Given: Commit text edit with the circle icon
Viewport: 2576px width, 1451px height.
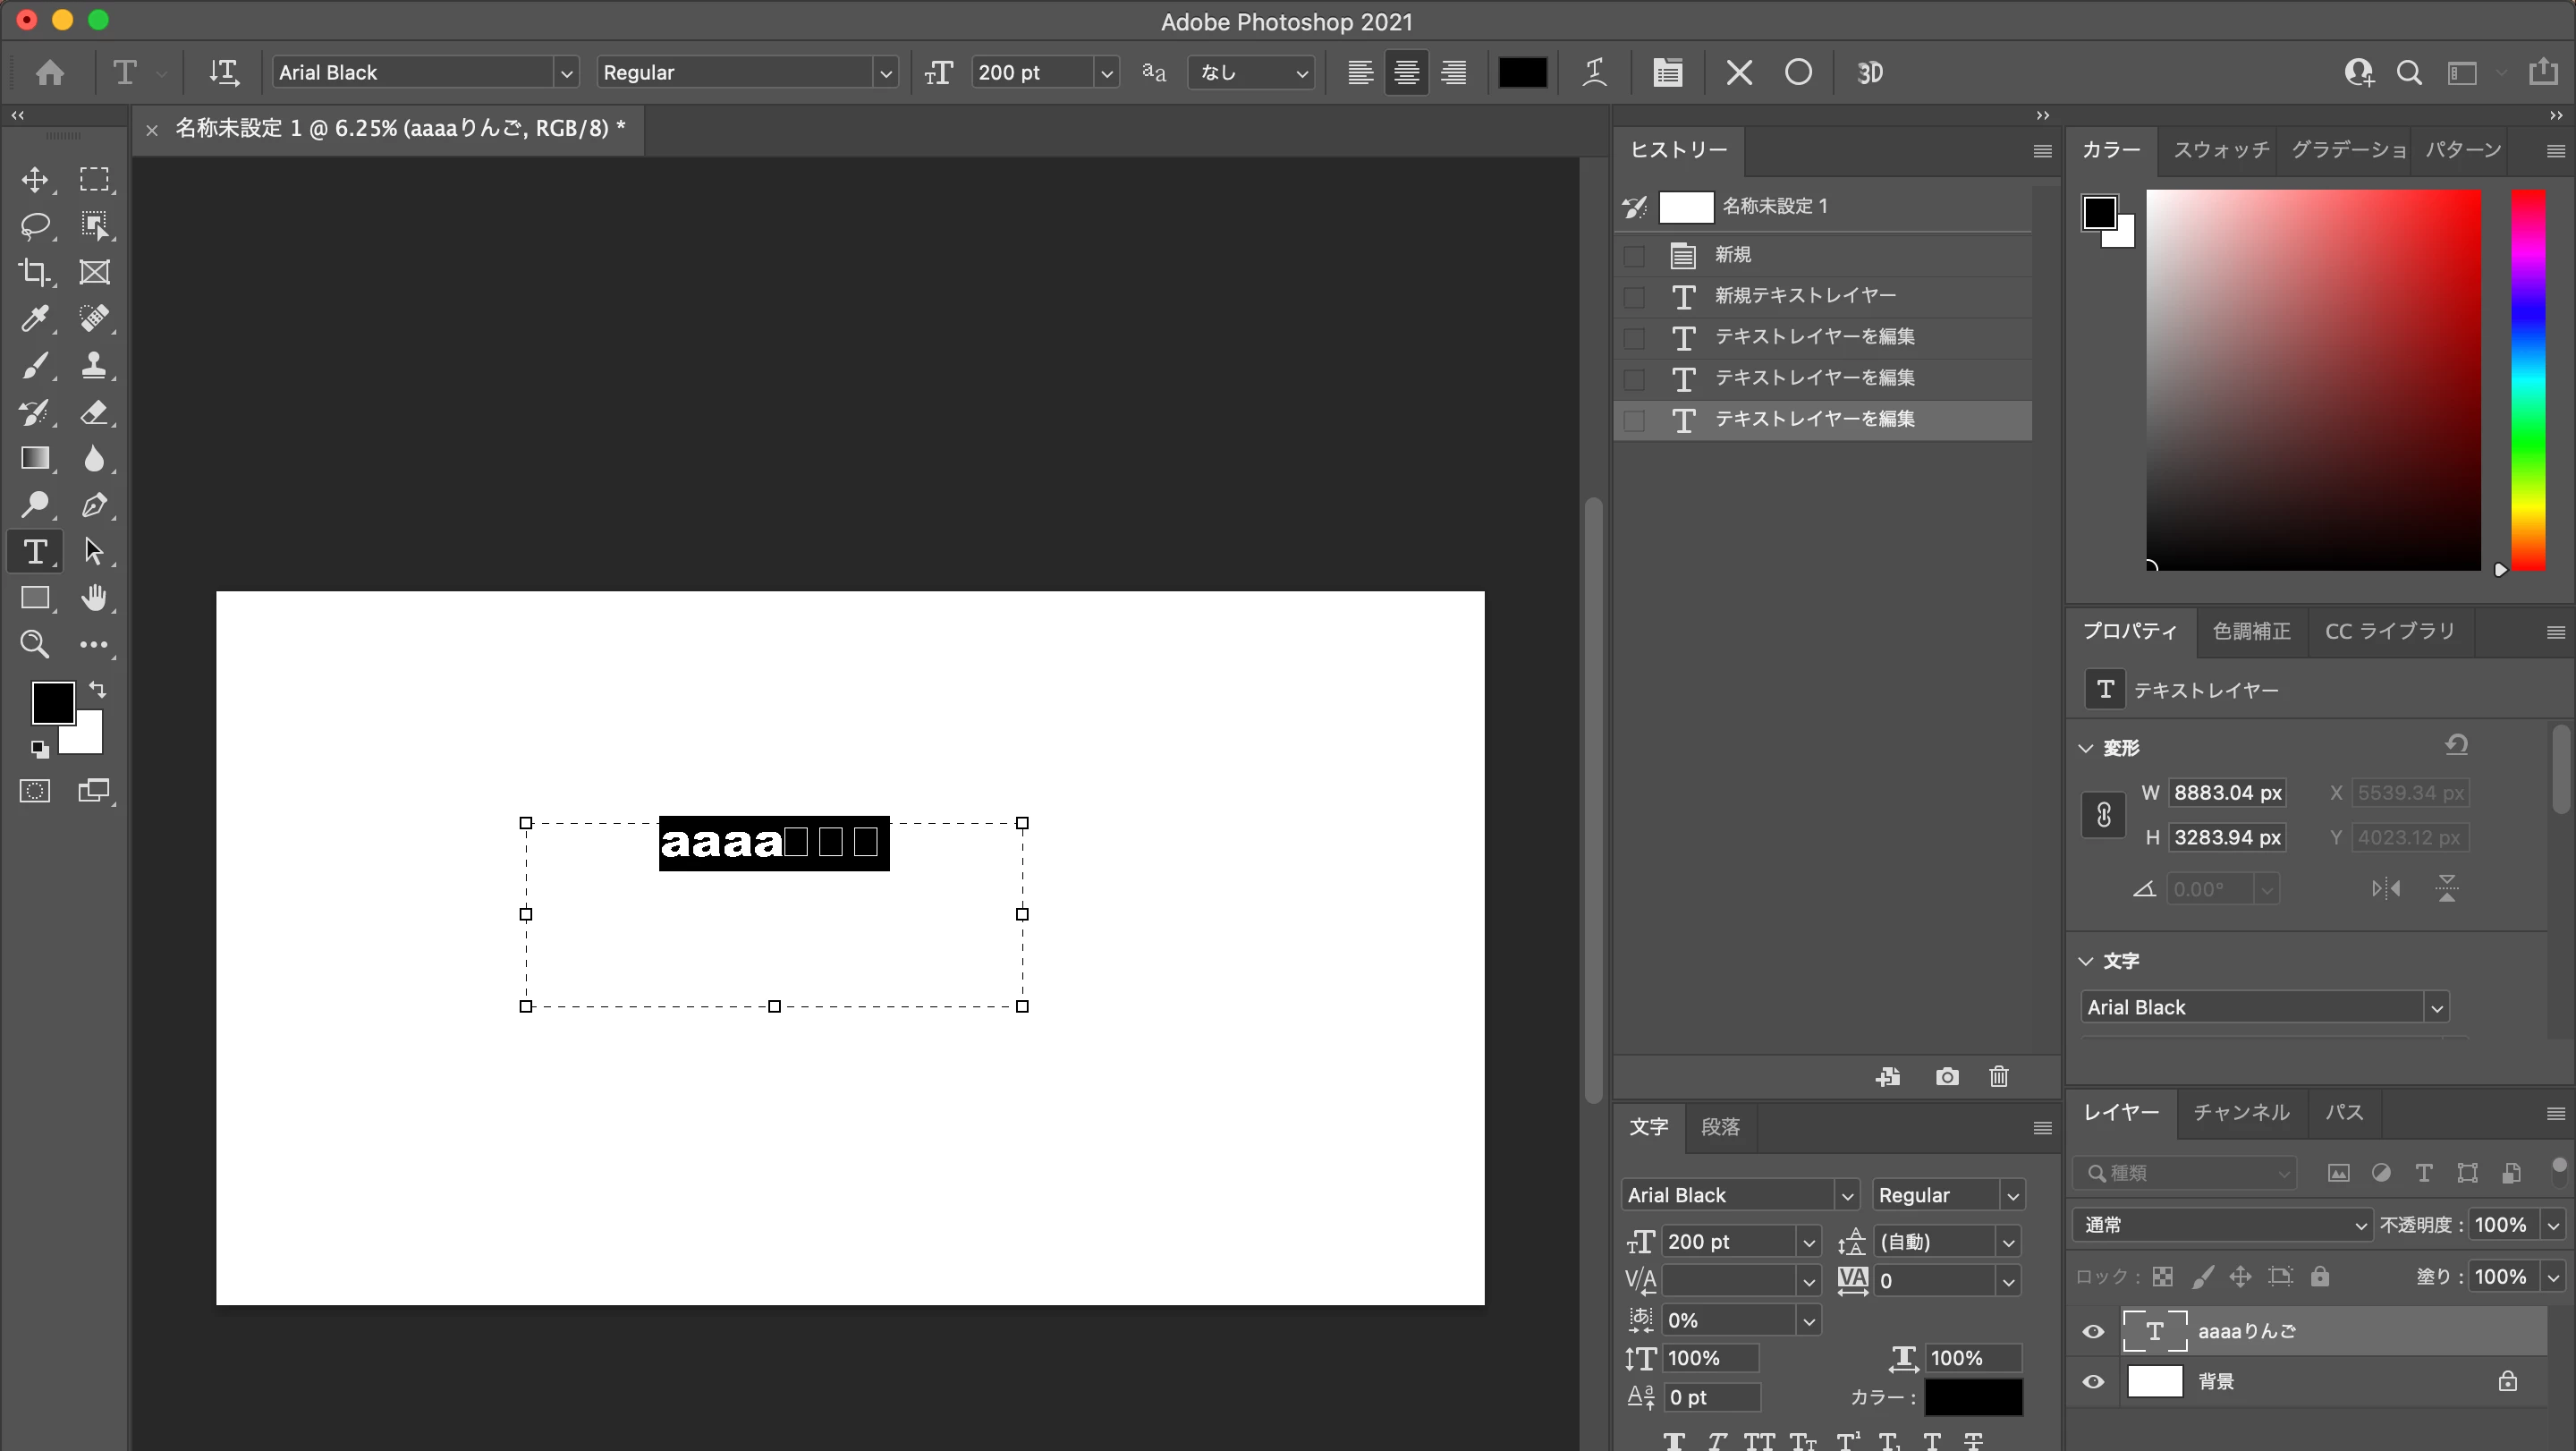Looking at the screenshot, I should tap(1798, 72).
